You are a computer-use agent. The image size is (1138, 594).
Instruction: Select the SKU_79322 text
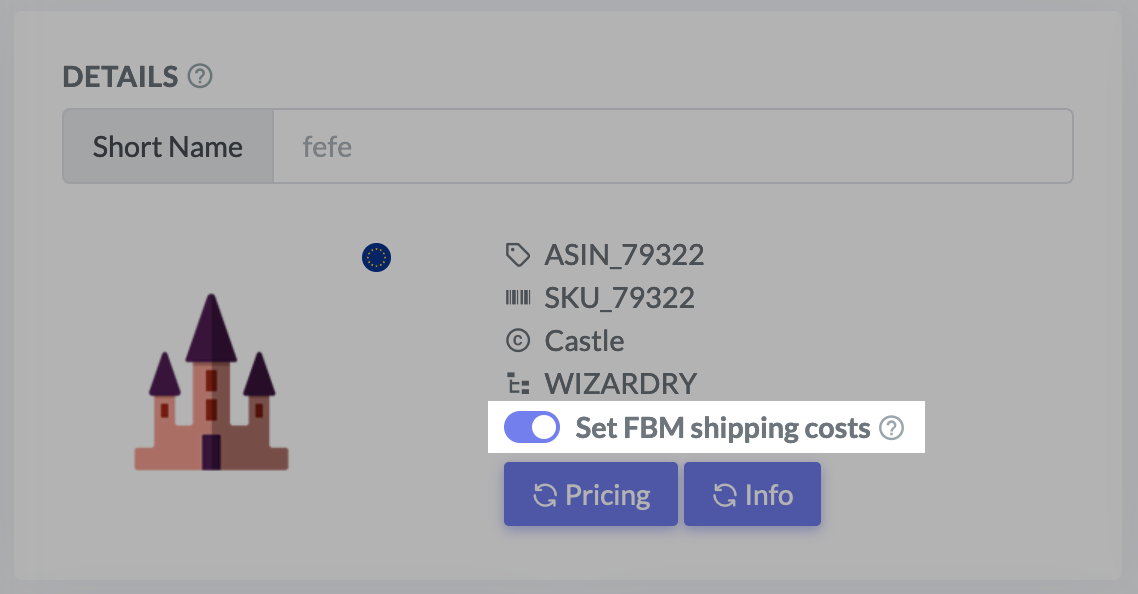[x=619, y=298]
